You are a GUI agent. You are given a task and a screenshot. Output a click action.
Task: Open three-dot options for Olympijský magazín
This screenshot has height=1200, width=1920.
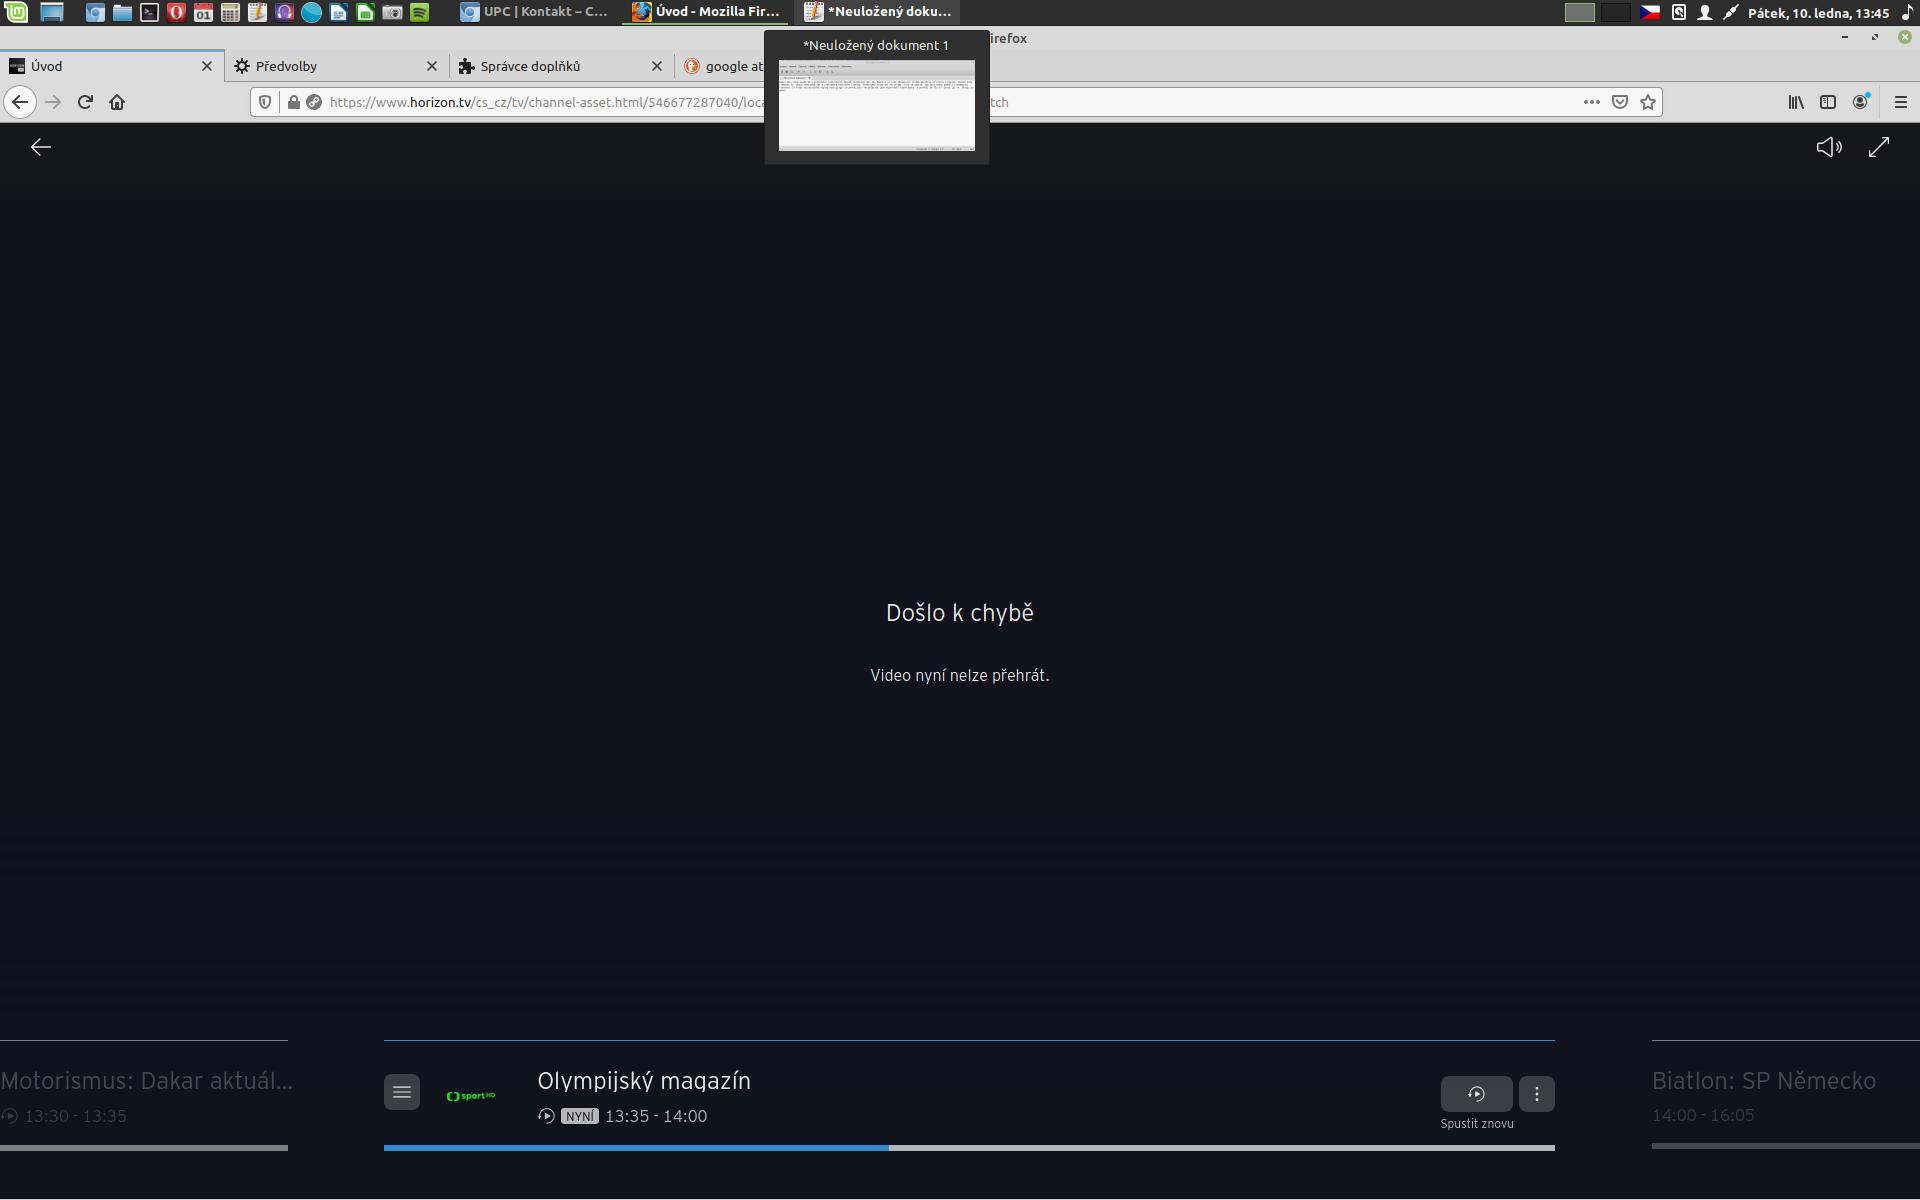(x=1537, y=1094)
